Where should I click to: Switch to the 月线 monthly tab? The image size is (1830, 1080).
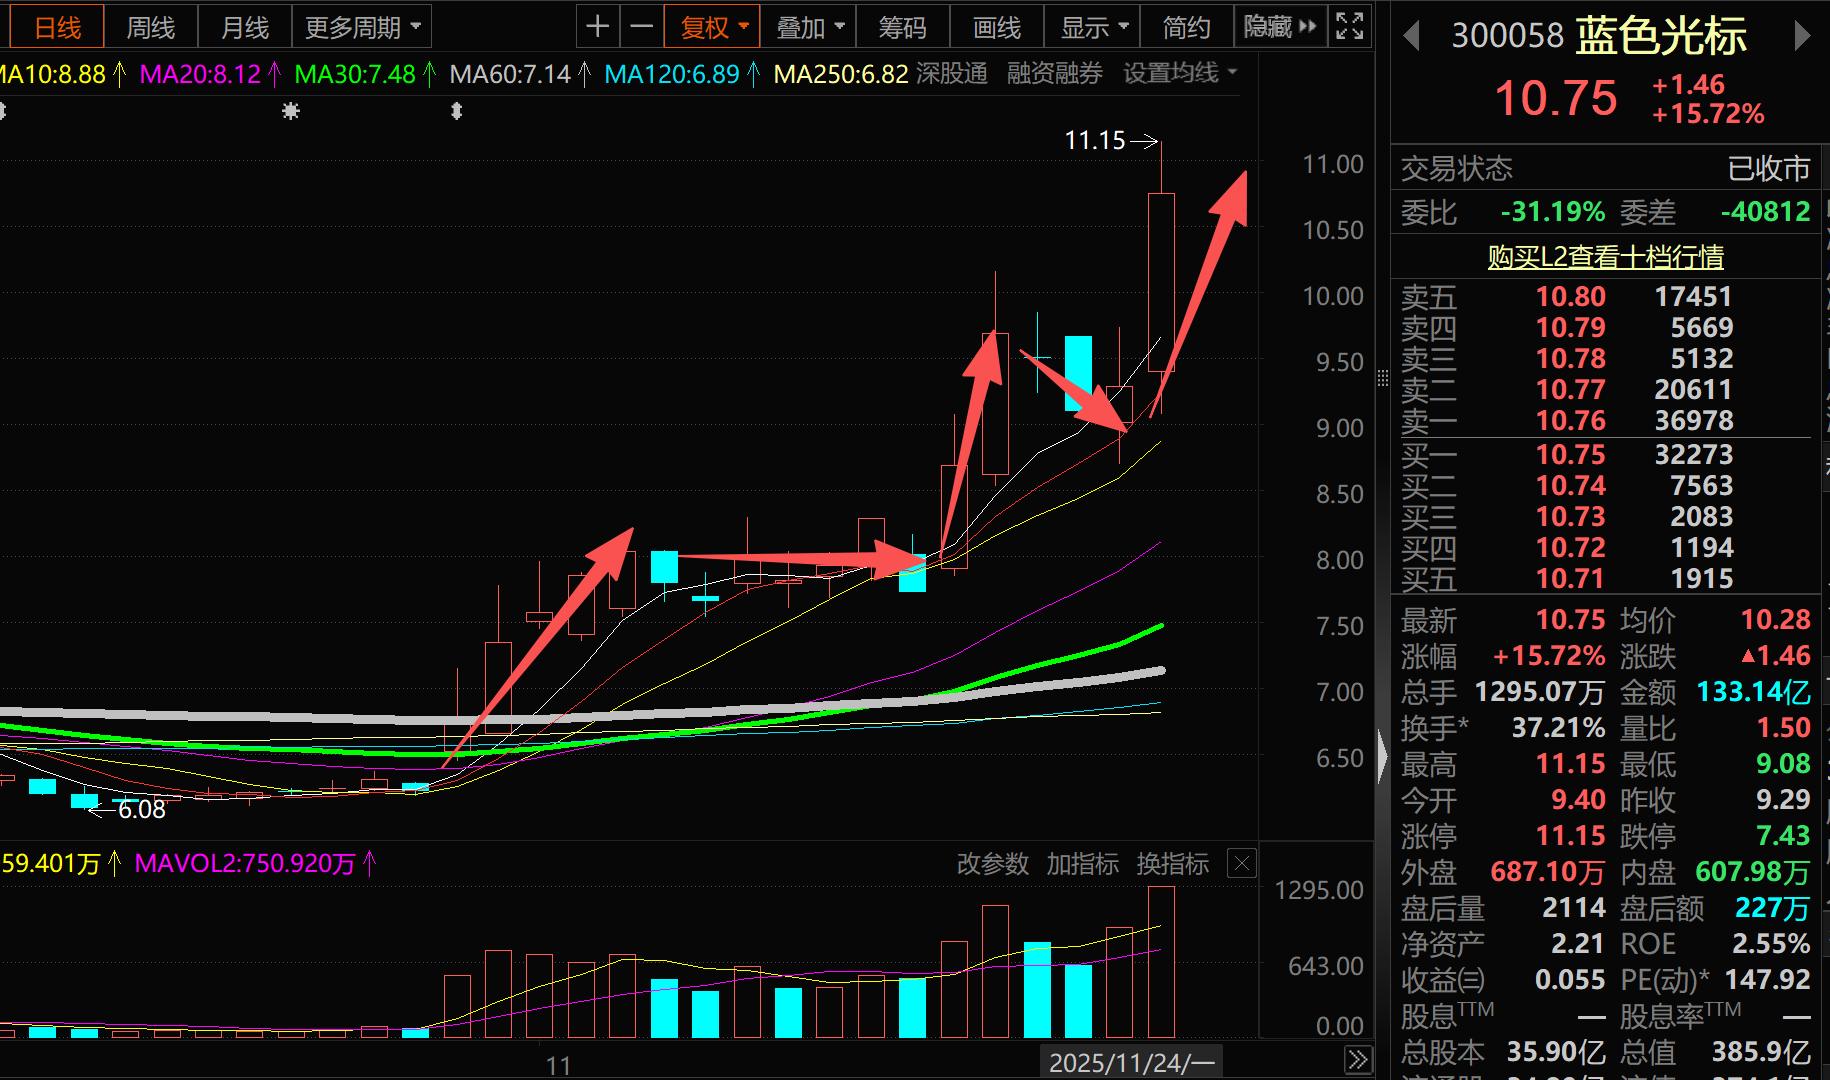[x=245, y=28]
